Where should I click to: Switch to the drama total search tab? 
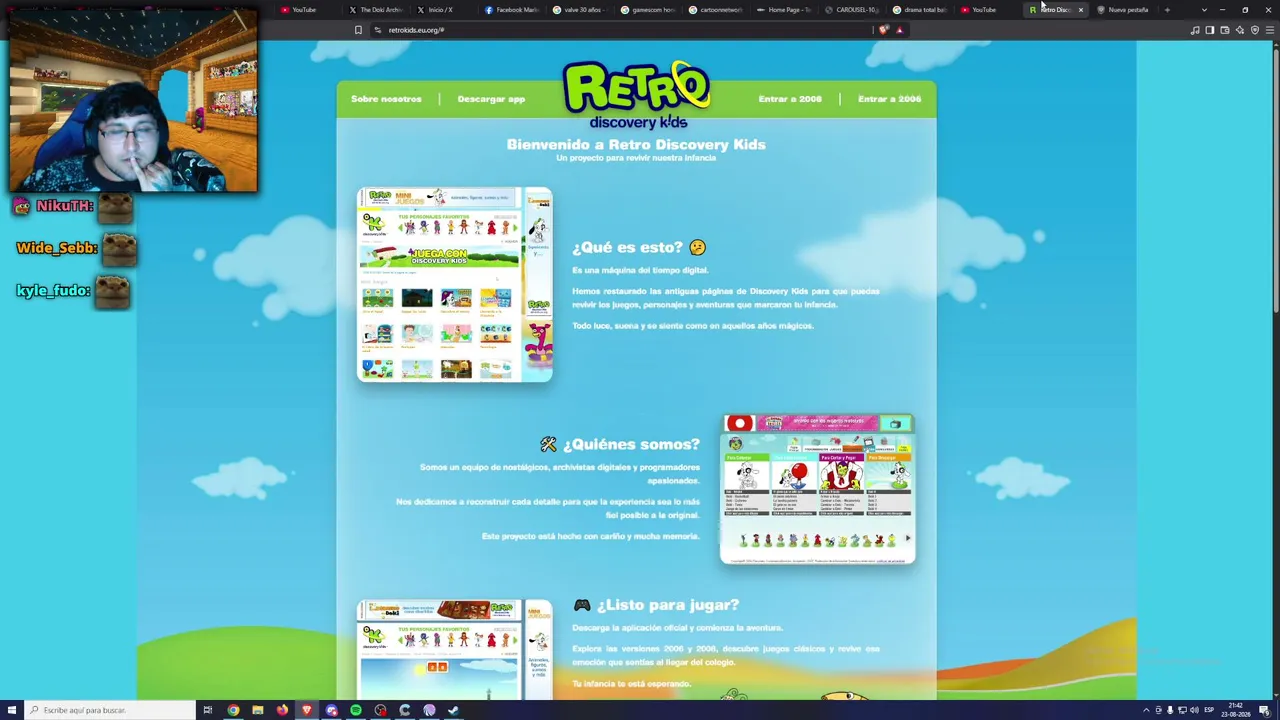coord(919,10)
